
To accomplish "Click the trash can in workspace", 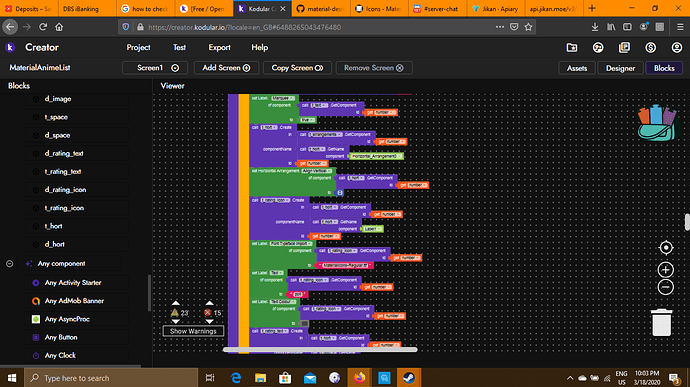I will pos(661,322).
